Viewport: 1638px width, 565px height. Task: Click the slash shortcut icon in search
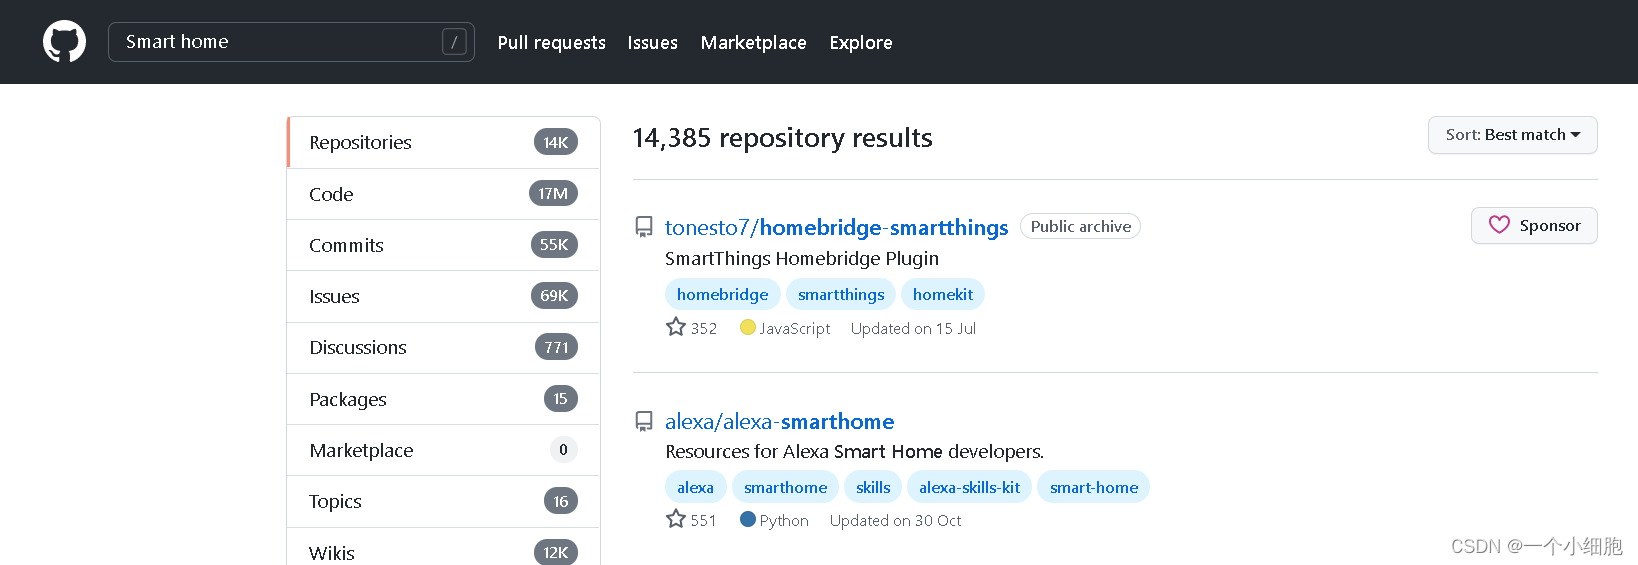(x=454, y=42)
